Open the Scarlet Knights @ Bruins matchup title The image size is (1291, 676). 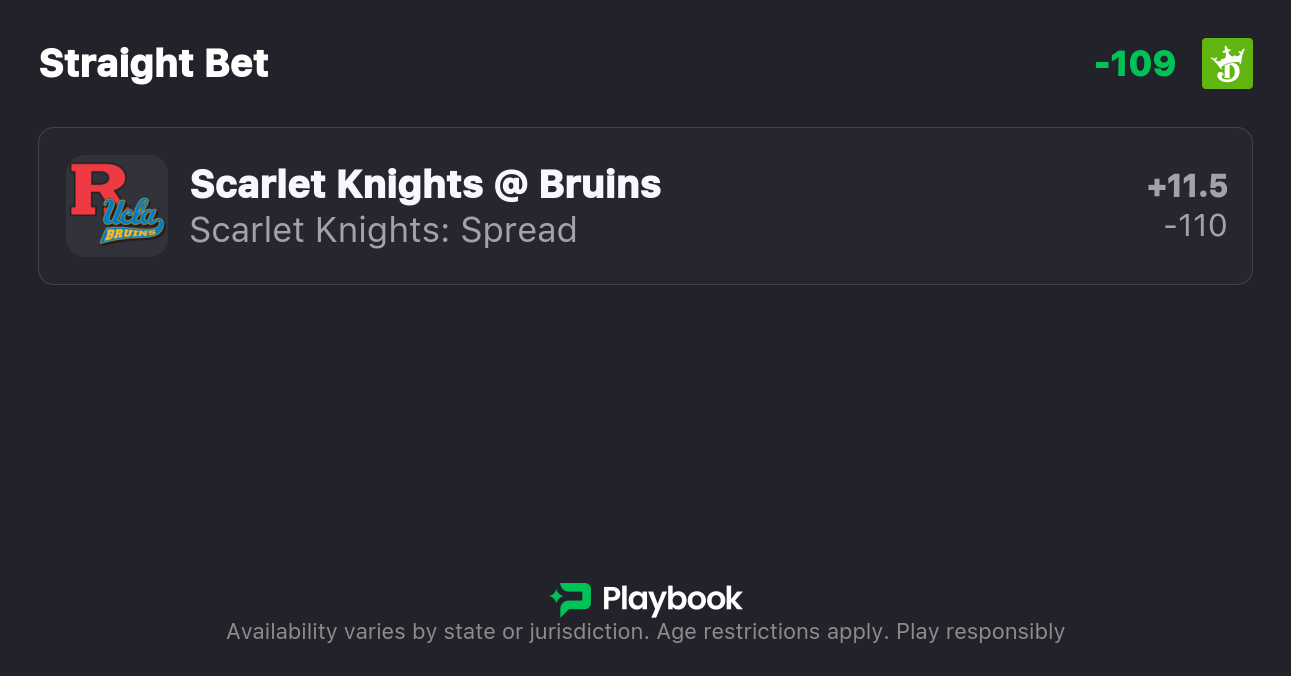[425, 184]
